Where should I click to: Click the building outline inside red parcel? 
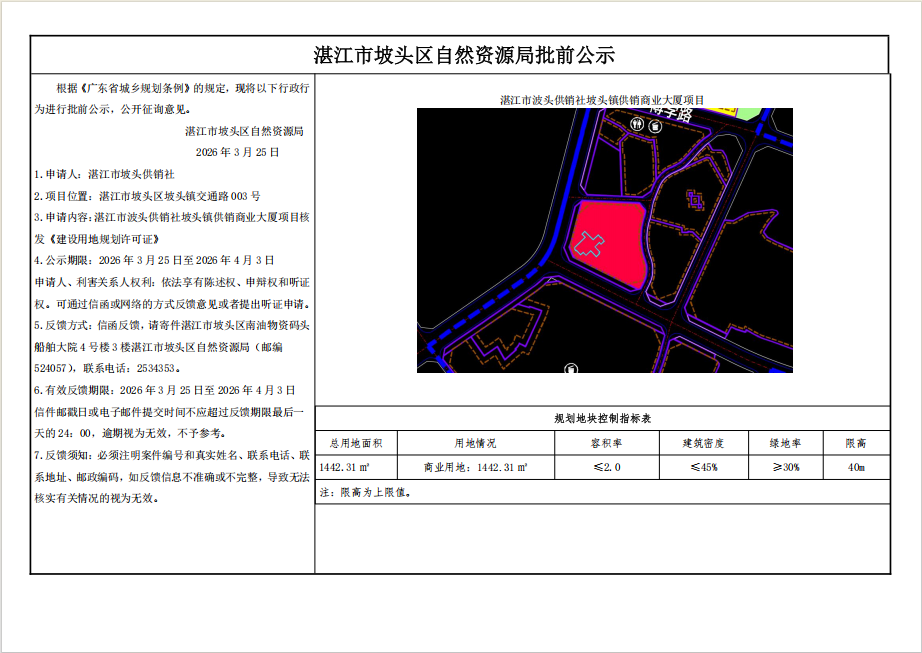coord(588,244)
